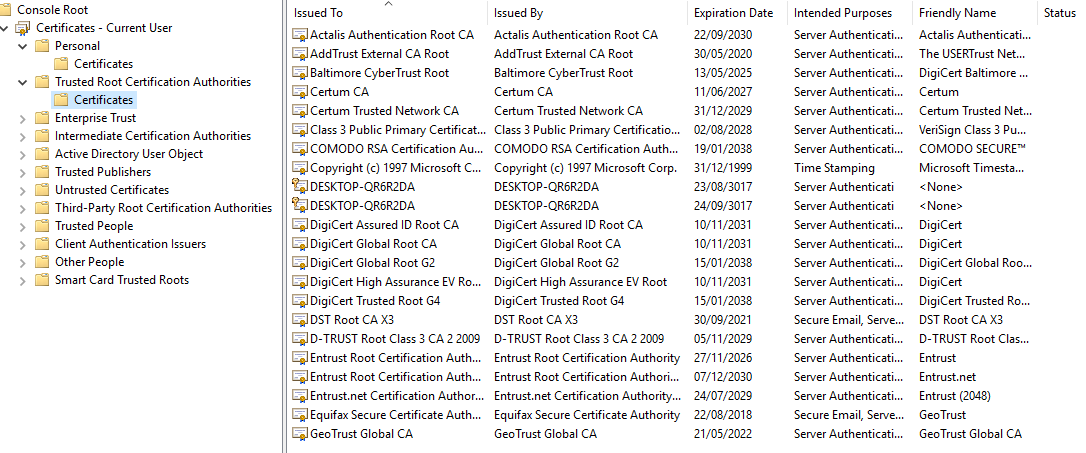This screenshot has width=1086, height=453.
Task: Expand Third-Party Root Certification Authorities folder
Action: point(23,208)
